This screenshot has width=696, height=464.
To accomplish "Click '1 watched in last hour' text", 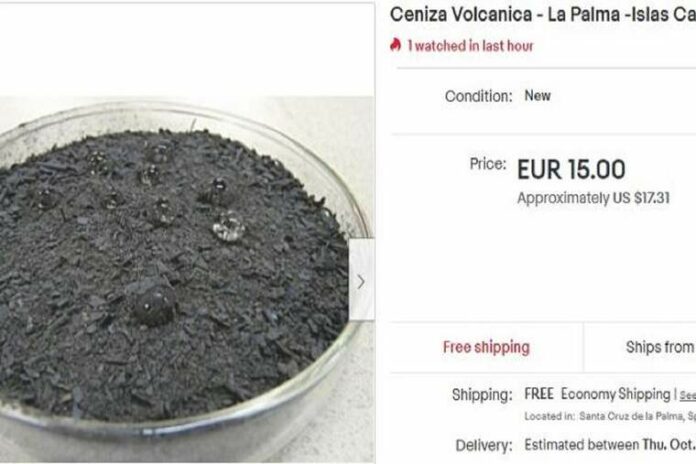I will 471,46.
